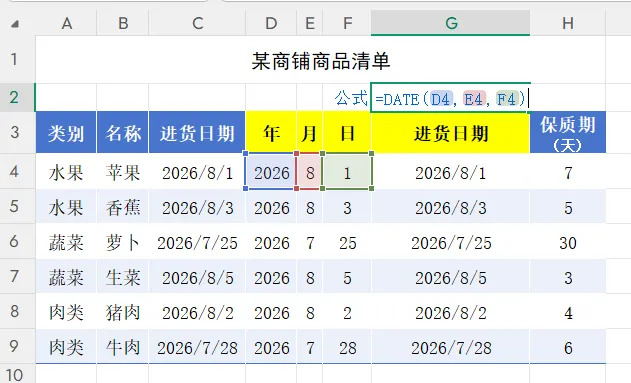Click the blue 进货日期 header in column C
The image size is (631, 383).
(197, 133)
